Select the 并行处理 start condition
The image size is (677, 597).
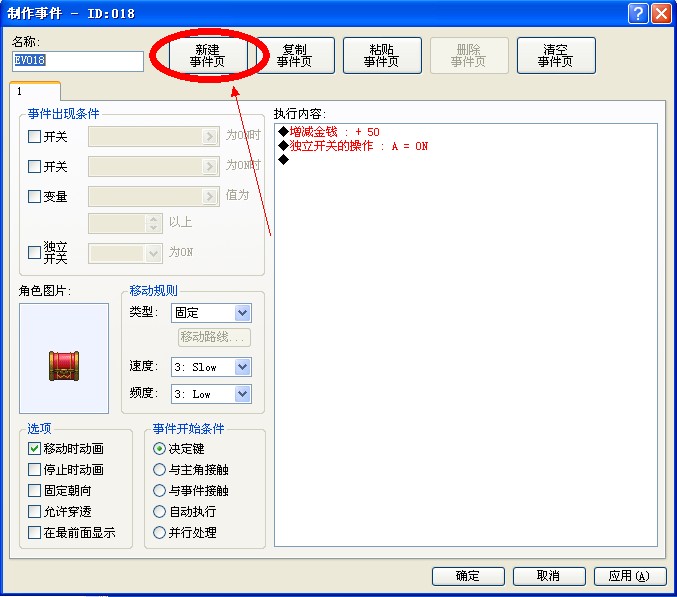[x=159, y=533]
